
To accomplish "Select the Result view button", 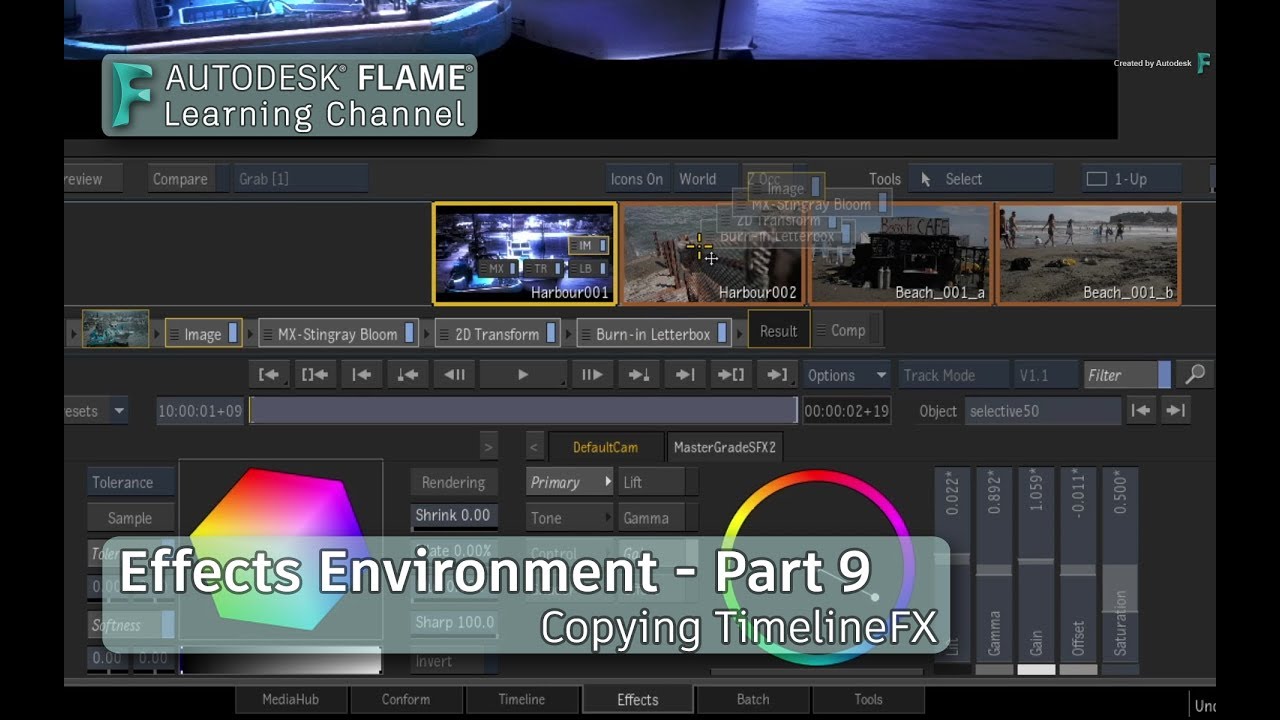I will click(x=779, y=330).
